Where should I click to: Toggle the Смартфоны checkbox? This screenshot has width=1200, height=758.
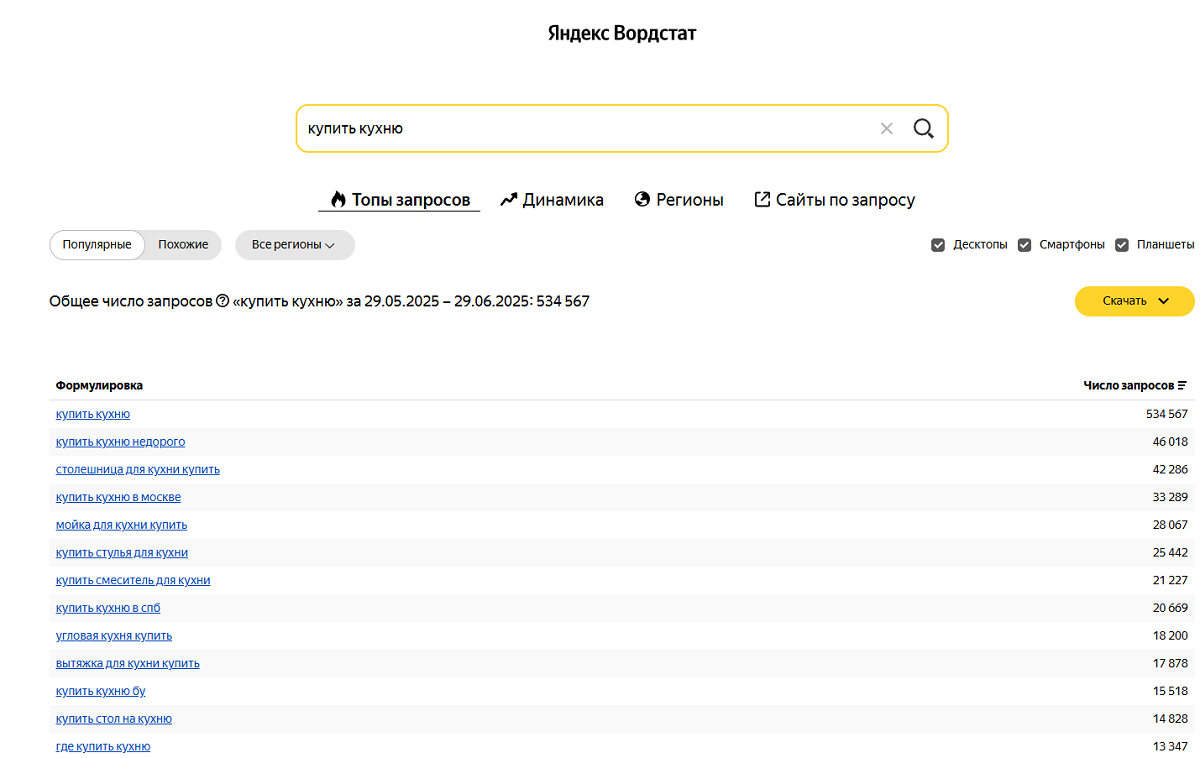(x=1024, y=245)
